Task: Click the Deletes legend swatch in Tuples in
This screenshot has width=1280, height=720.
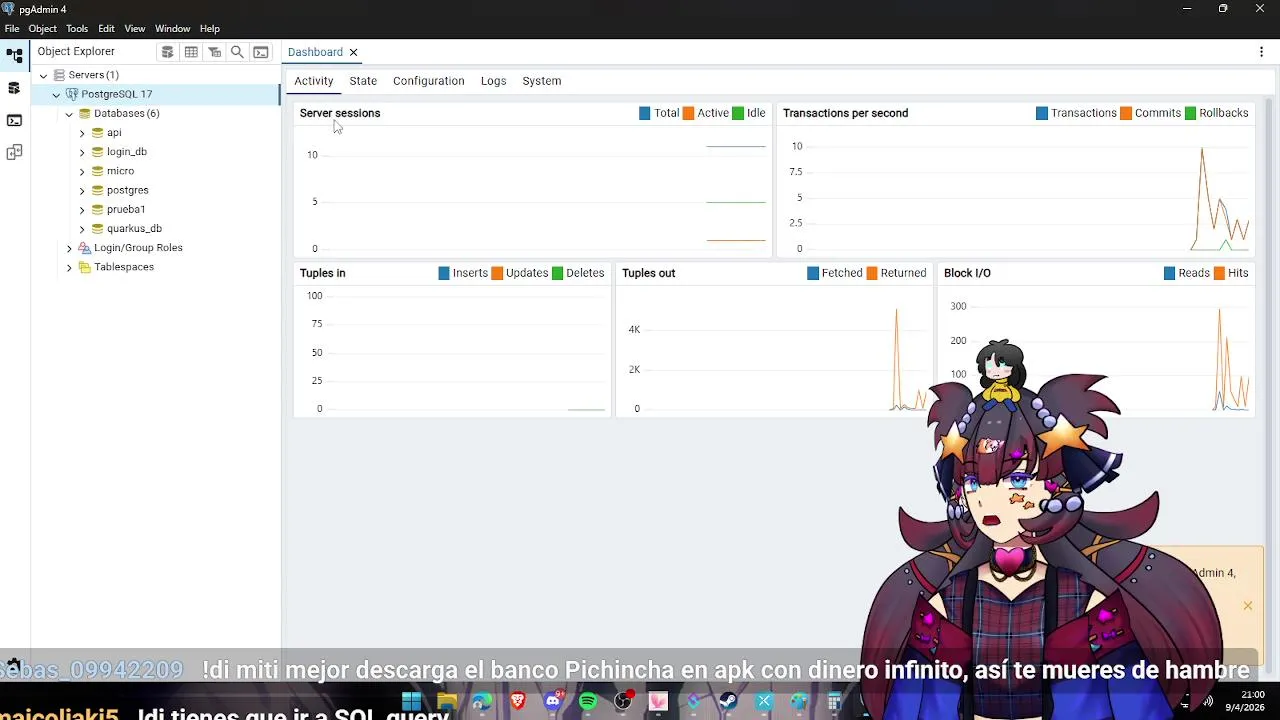Action: tap(557, 273)
